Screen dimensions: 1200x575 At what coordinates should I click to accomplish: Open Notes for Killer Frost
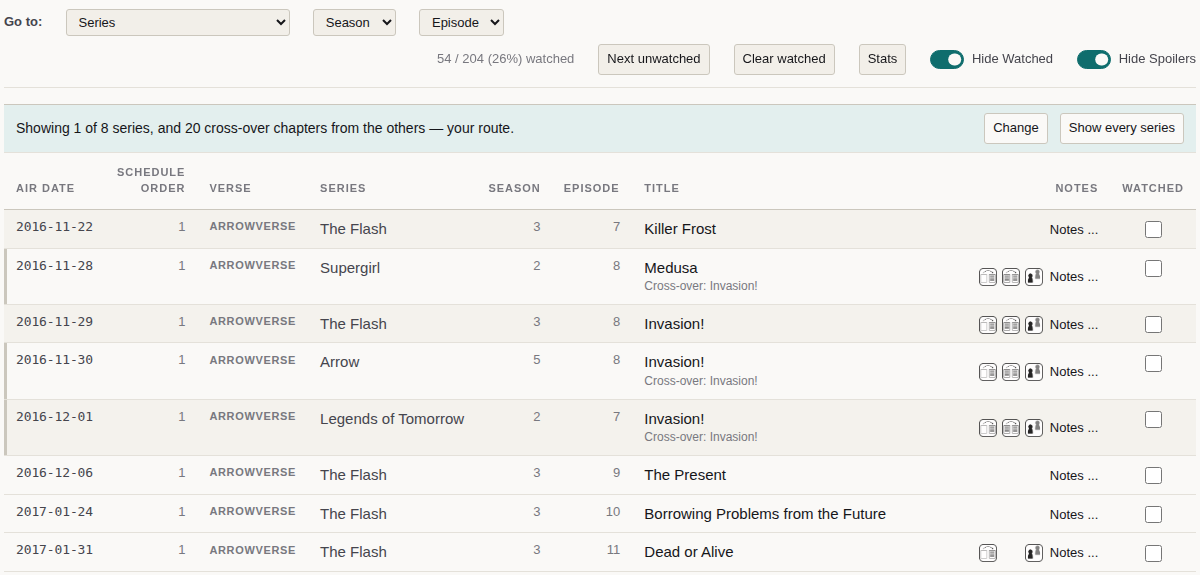tap(1074, 230)
